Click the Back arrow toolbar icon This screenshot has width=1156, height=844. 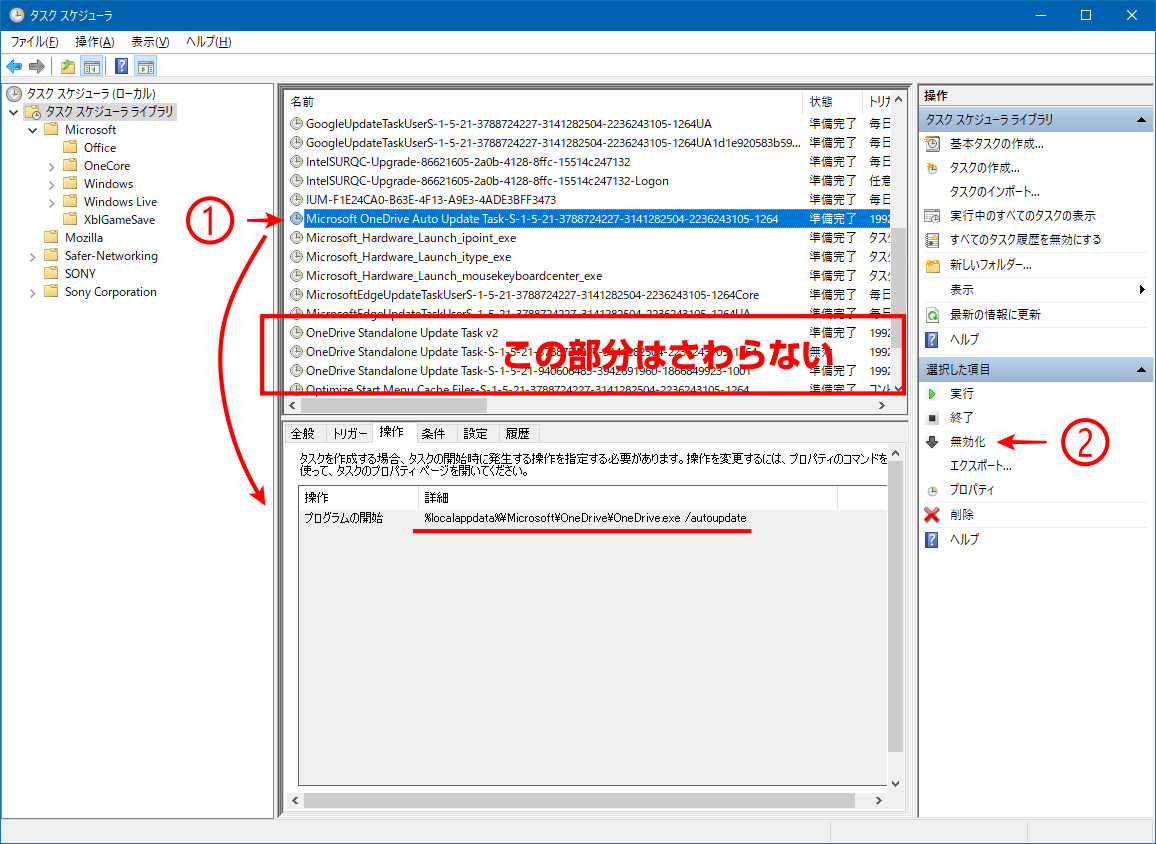[14, 67]
